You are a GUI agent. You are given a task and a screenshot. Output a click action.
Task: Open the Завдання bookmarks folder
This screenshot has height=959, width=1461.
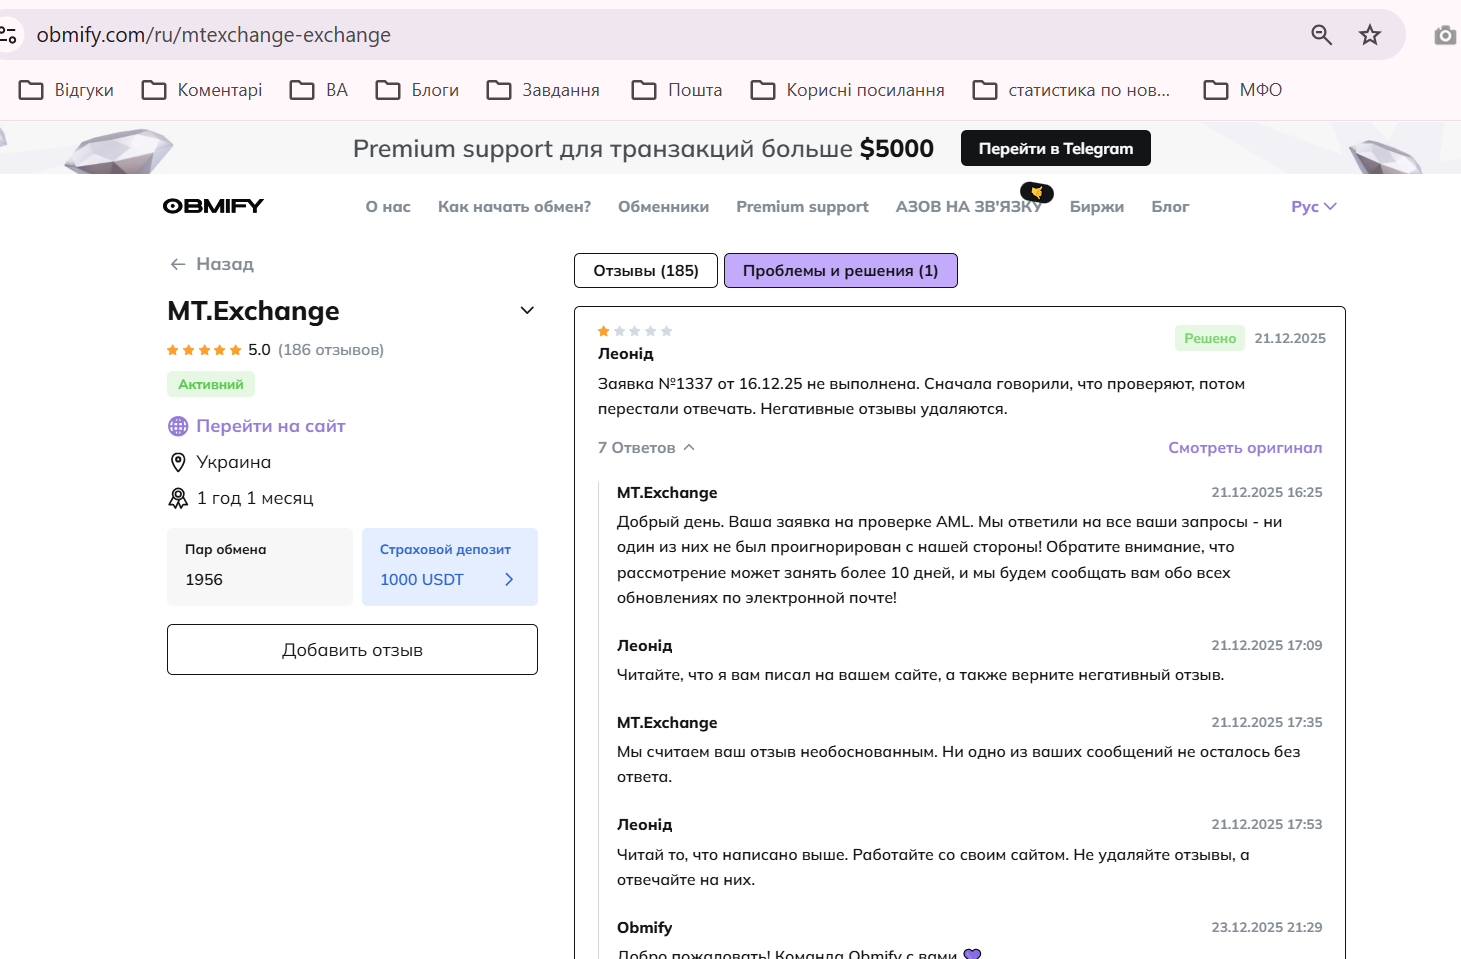[x=543, y=90]
